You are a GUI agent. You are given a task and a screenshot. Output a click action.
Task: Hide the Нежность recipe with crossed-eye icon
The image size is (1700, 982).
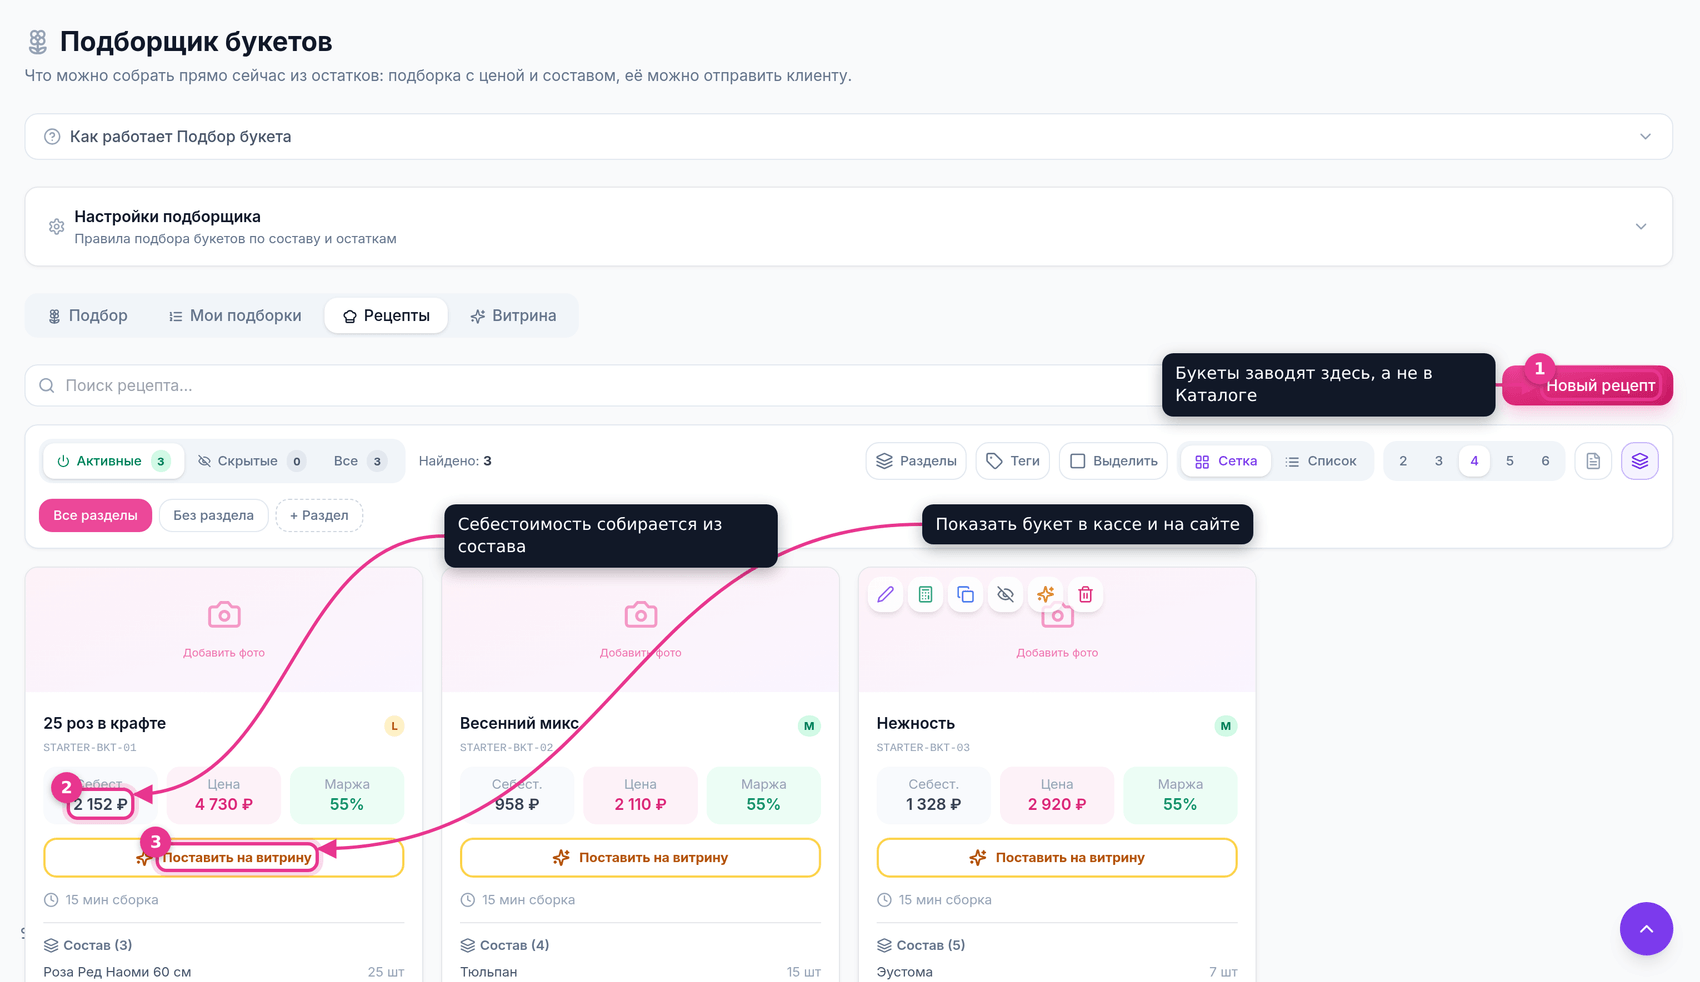tap(1006, 595)
